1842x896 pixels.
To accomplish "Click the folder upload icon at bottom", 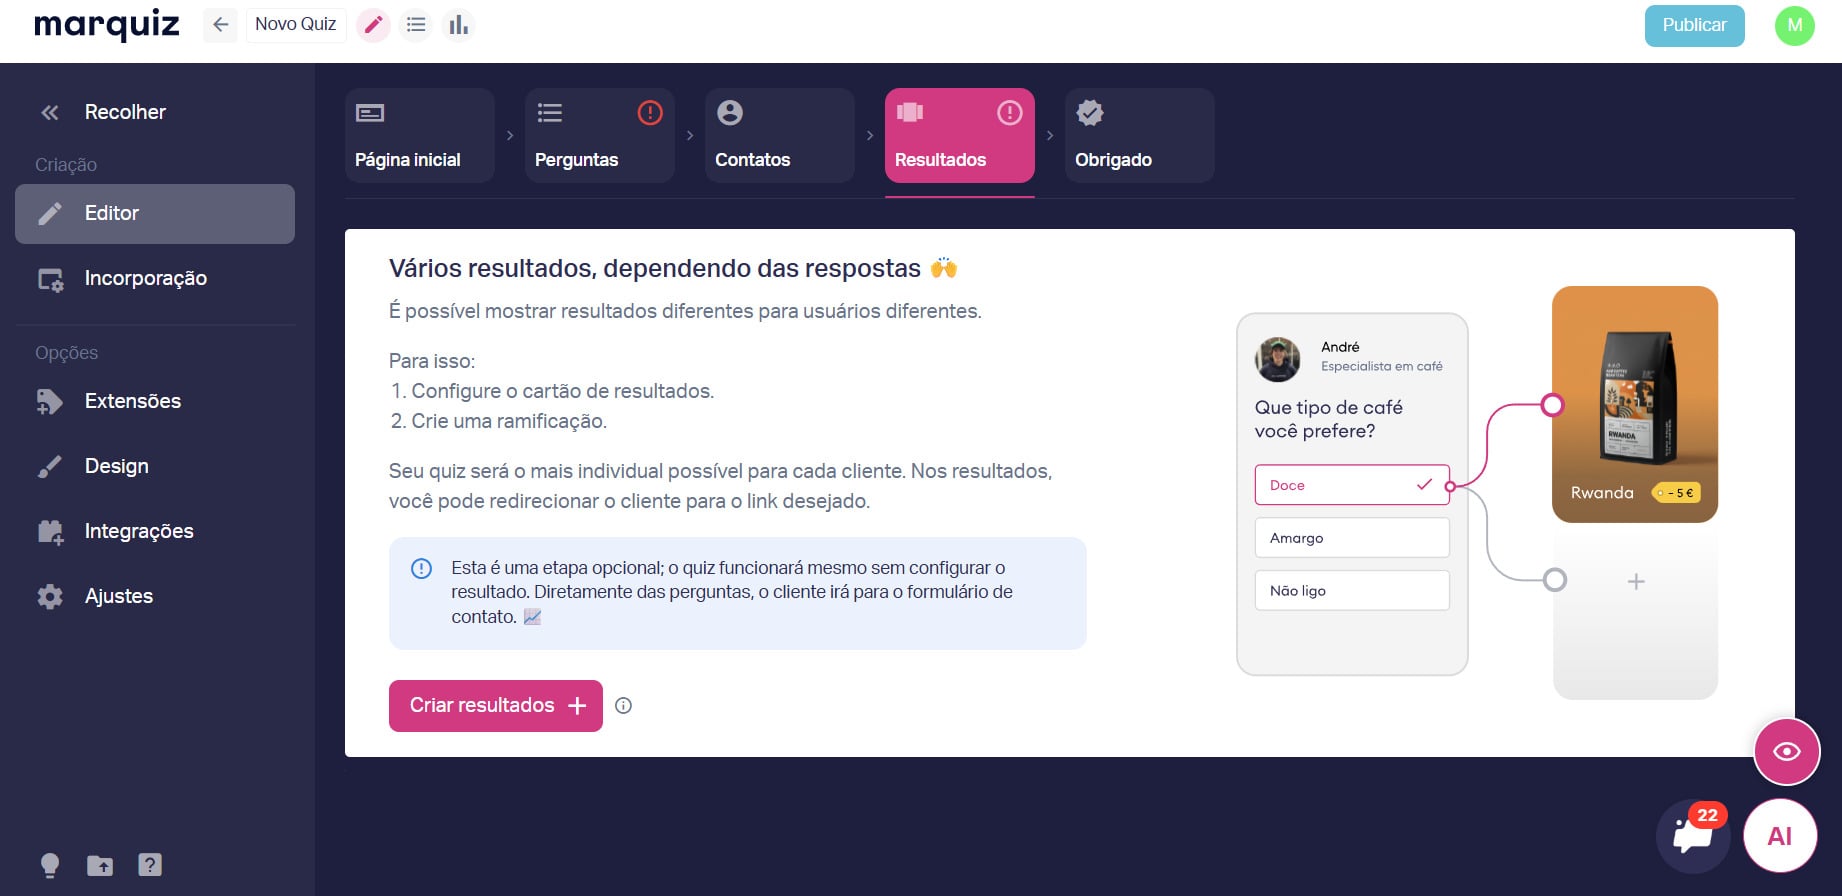I will pyautogui.click(x=100, y=865).
